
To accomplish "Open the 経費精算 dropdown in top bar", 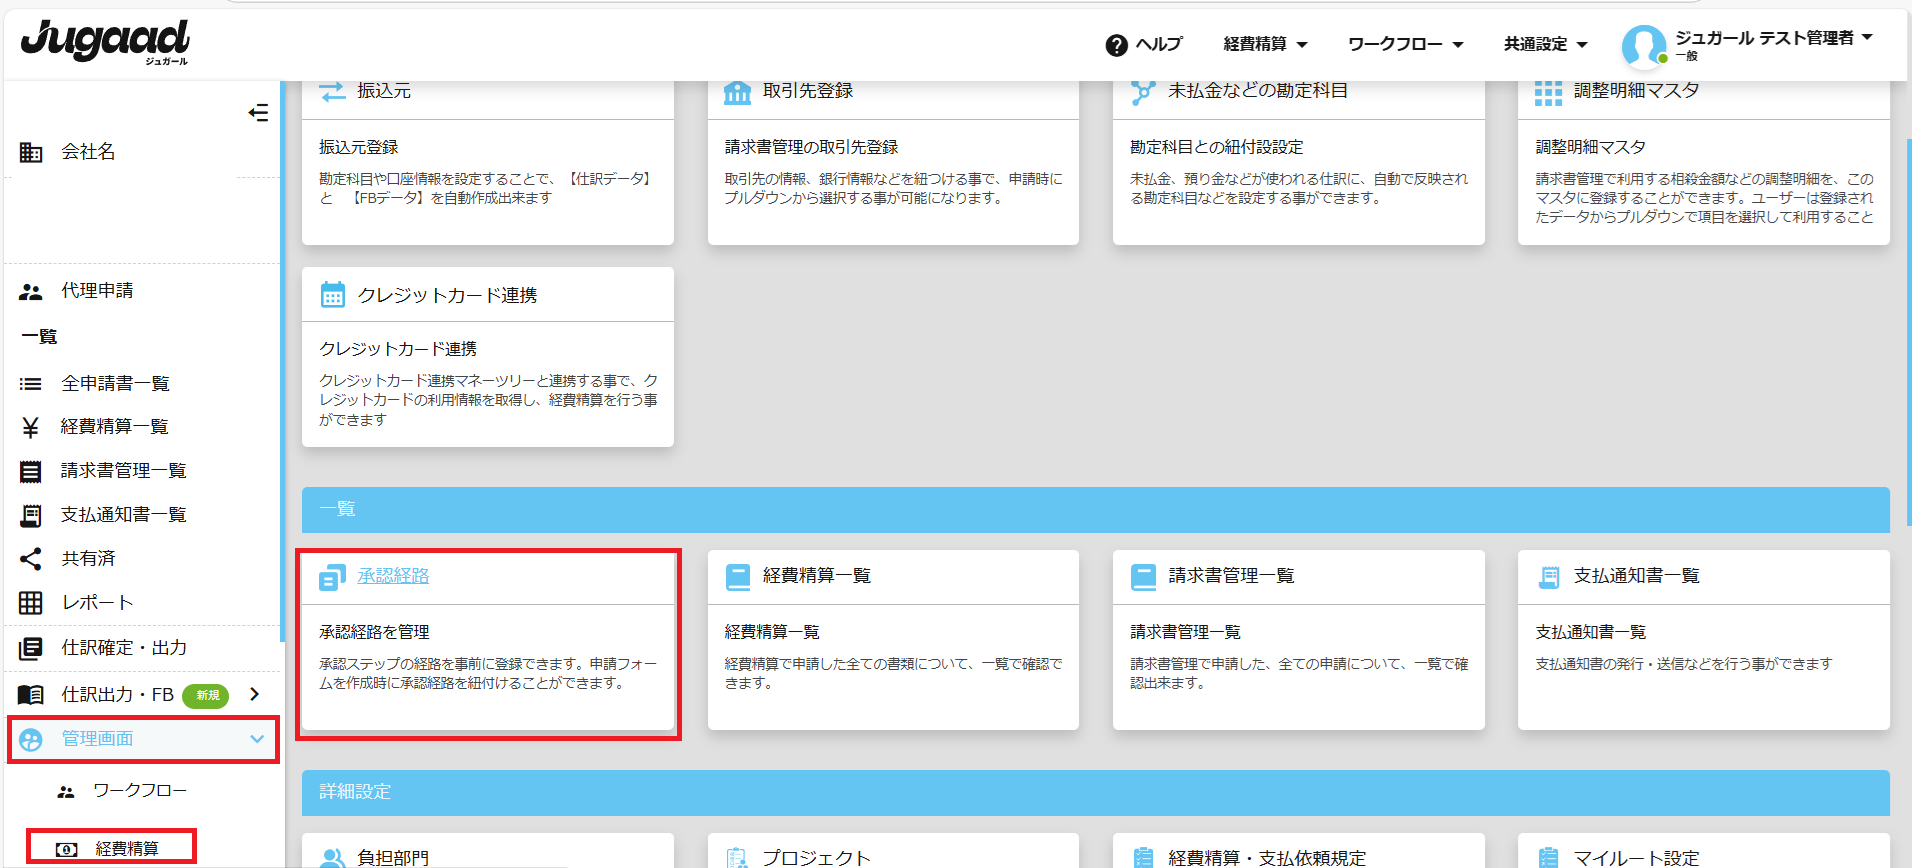I will (1265, 44).
